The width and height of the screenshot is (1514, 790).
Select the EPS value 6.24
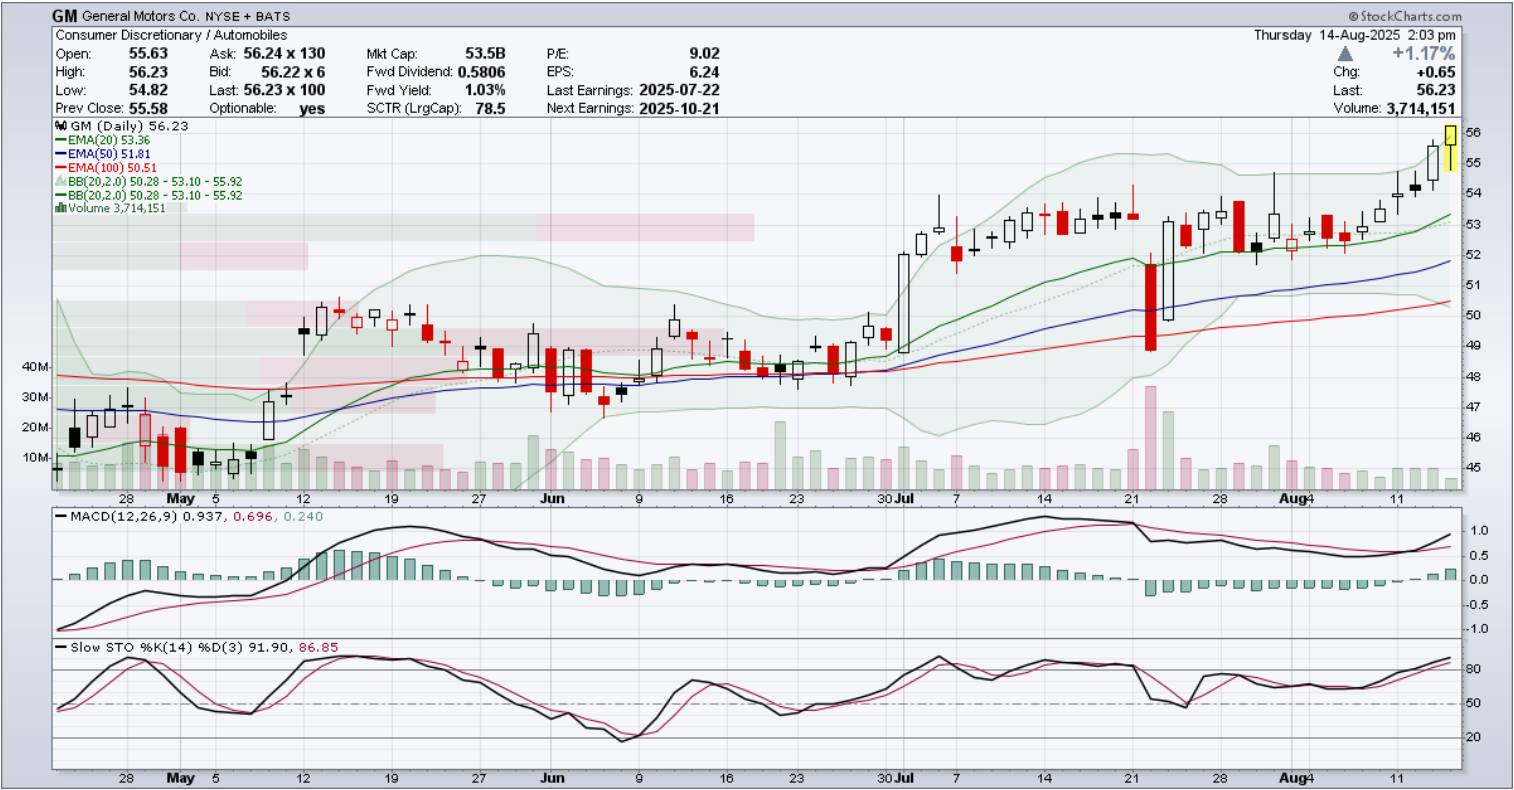click(x=703, y=72)
